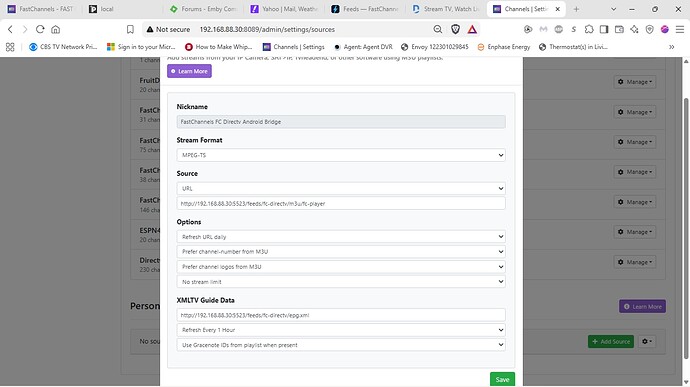Open Manage menu for the 75 channels source
The height and width of the screenshot is (387, 690).
coord(635,142)
